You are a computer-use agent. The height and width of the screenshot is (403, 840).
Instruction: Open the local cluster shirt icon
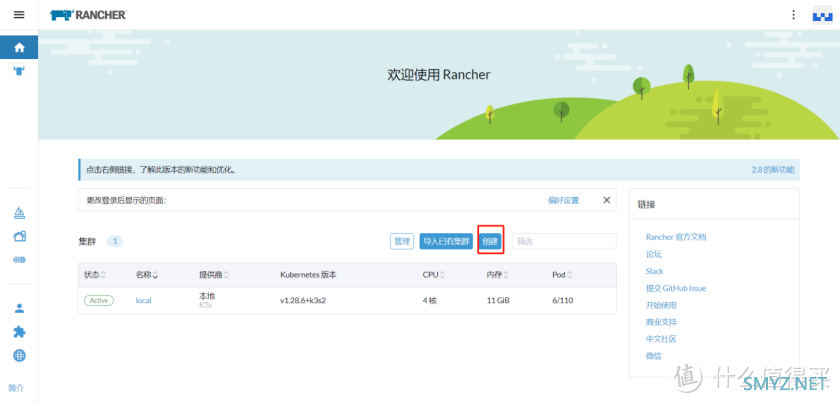click(19, 72)
